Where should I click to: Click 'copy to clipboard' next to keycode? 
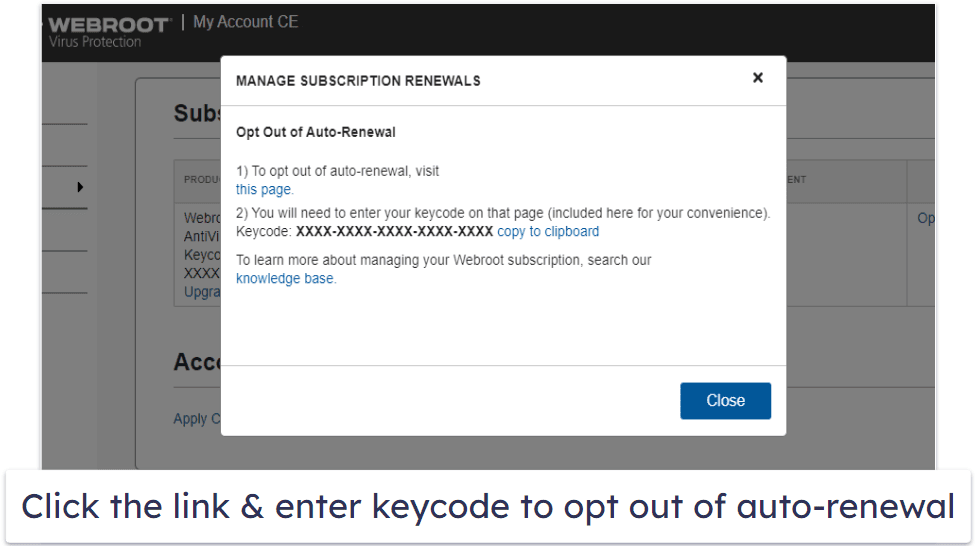[548, 232]
